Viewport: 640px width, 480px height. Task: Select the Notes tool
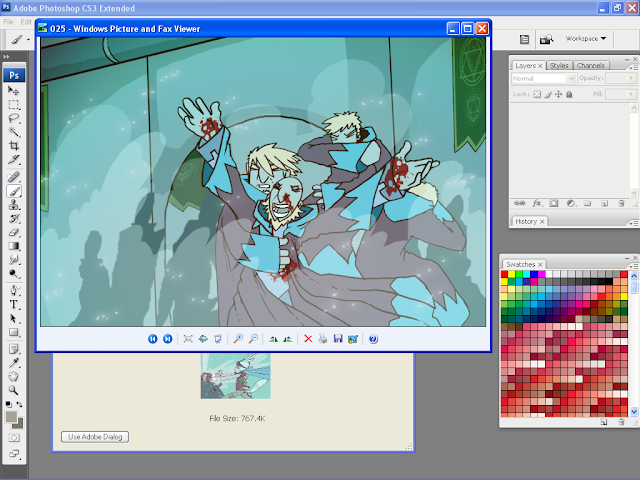point(13,349)
